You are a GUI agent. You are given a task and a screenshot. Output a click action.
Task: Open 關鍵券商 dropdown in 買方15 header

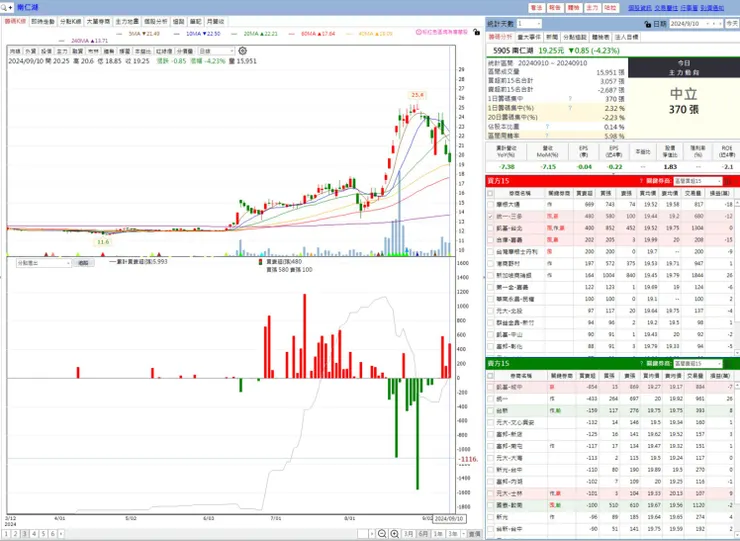click(698, 181)
